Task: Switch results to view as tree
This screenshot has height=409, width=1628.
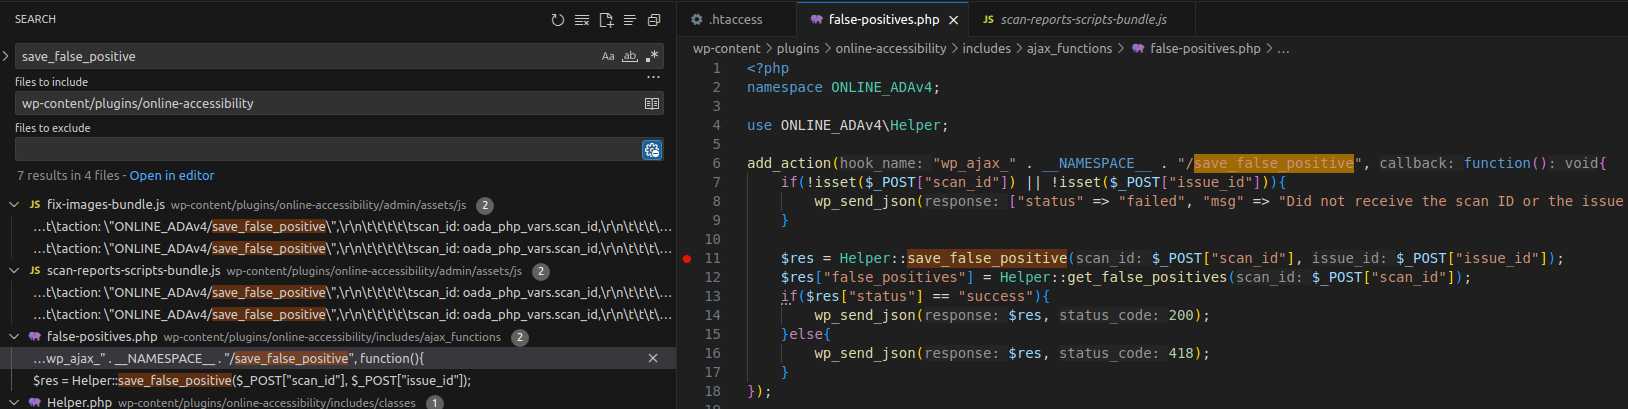Action: pos(630,20)
